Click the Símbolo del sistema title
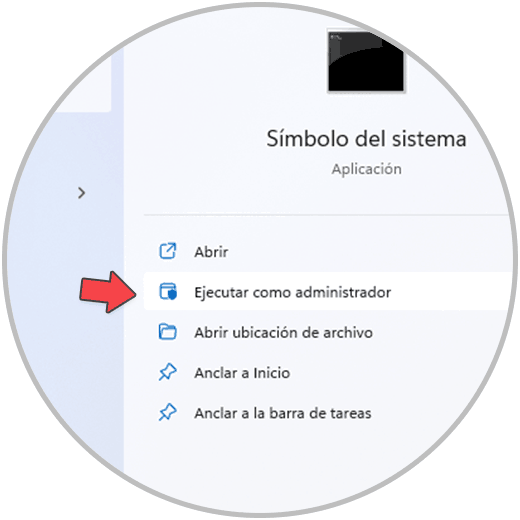Viewport: 520px width, 520px height. pyautogui.click(x=366, y=138)
